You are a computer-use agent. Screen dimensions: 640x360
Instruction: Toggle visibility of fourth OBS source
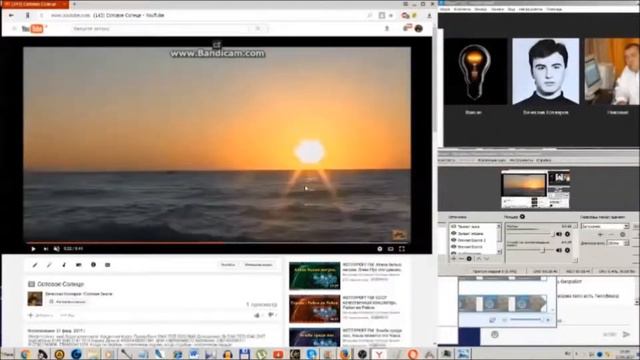[453, 247]
